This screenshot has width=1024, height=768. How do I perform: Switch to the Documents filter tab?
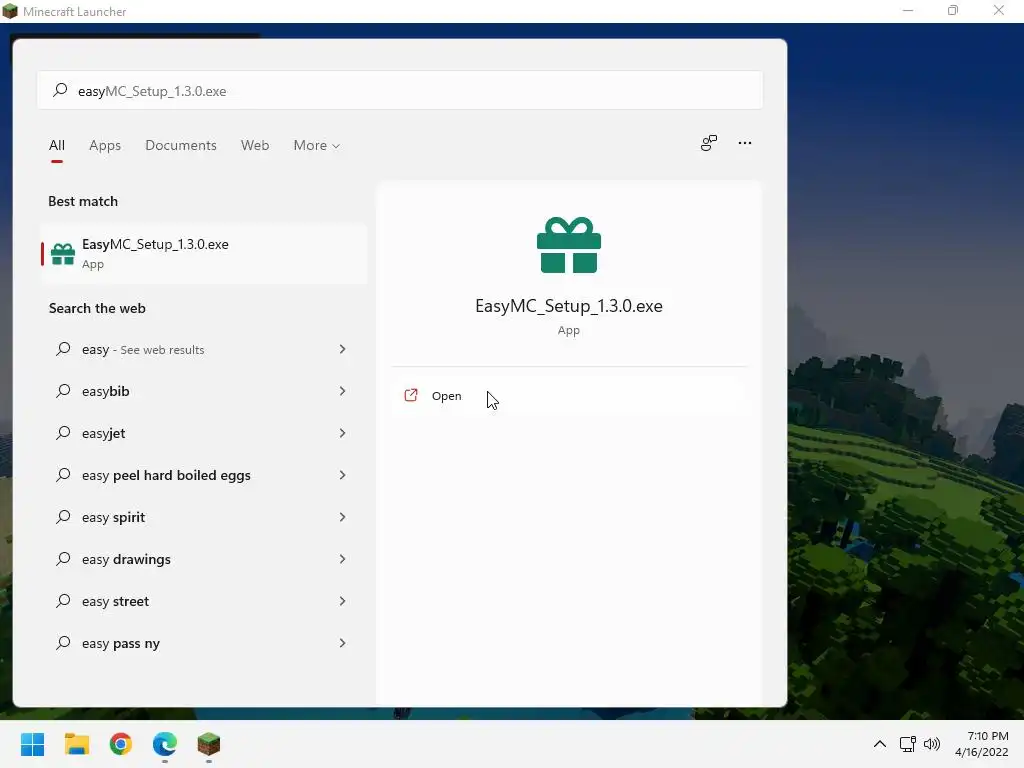pos(181,145)
